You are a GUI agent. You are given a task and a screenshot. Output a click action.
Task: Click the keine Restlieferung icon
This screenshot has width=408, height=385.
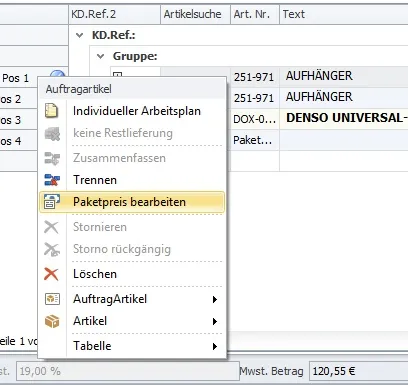point(52,133)
